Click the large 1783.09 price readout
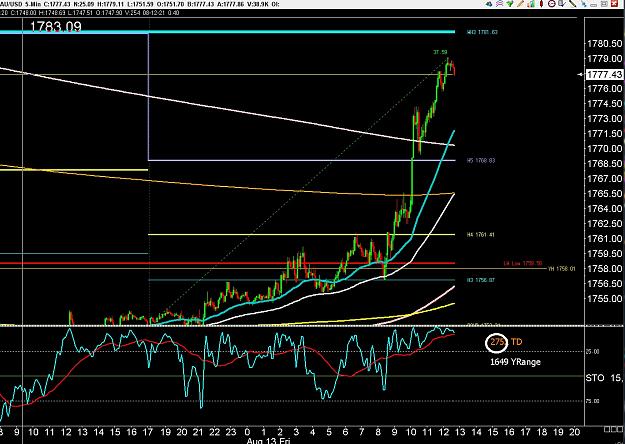Viewport: 625px width, 444px height. [x=56, y=27]
